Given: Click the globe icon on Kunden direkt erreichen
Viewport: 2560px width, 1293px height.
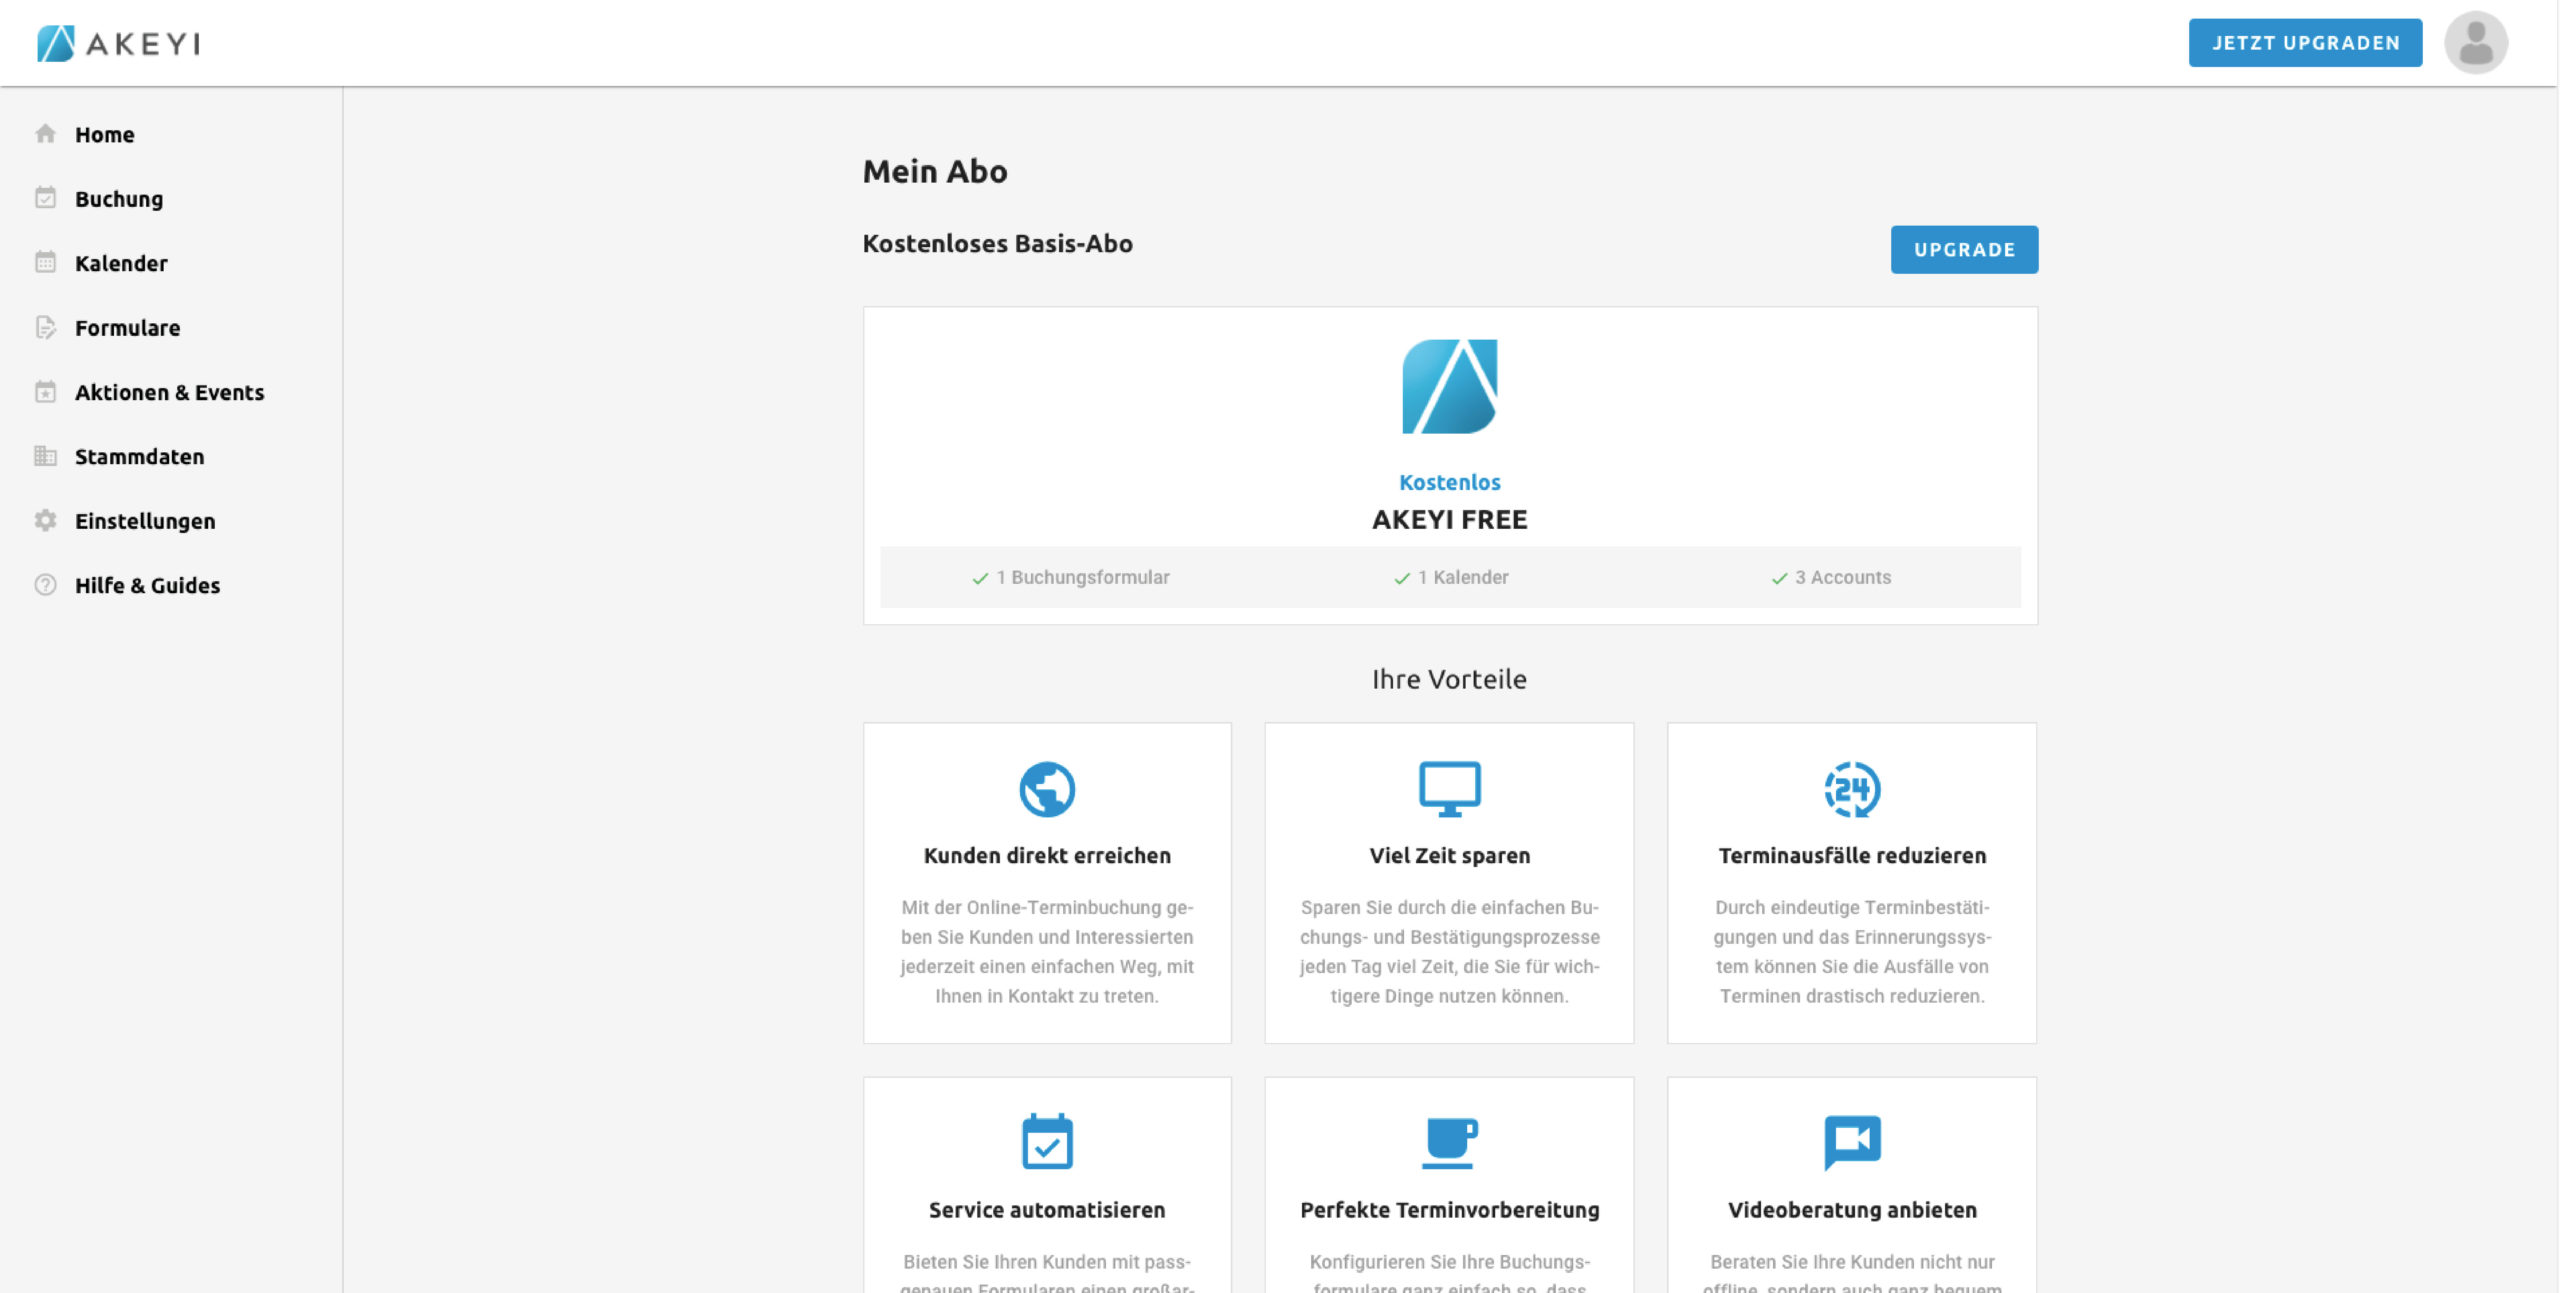Looking at the screenshot, I should pyautogui.click(x=1046, y=789).
